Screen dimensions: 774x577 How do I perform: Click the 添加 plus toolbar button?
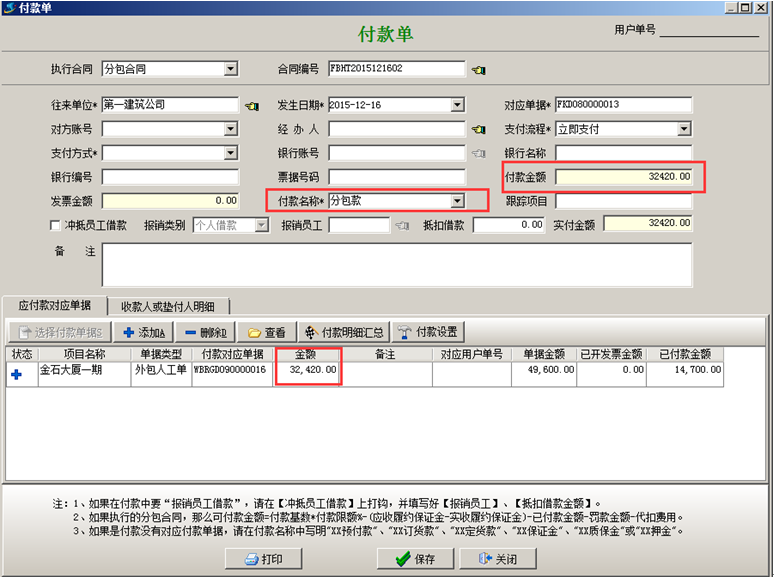click(x=144, y=332)
